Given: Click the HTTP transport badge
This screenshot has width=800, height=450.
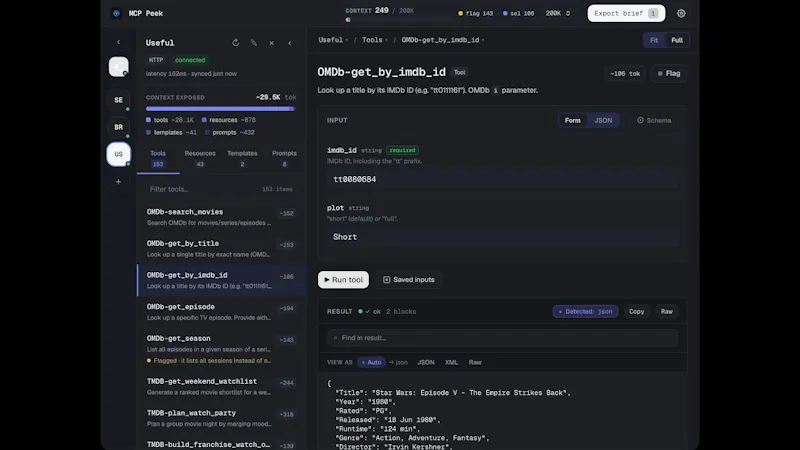Looking at the screenshot, I should [156, 60].
